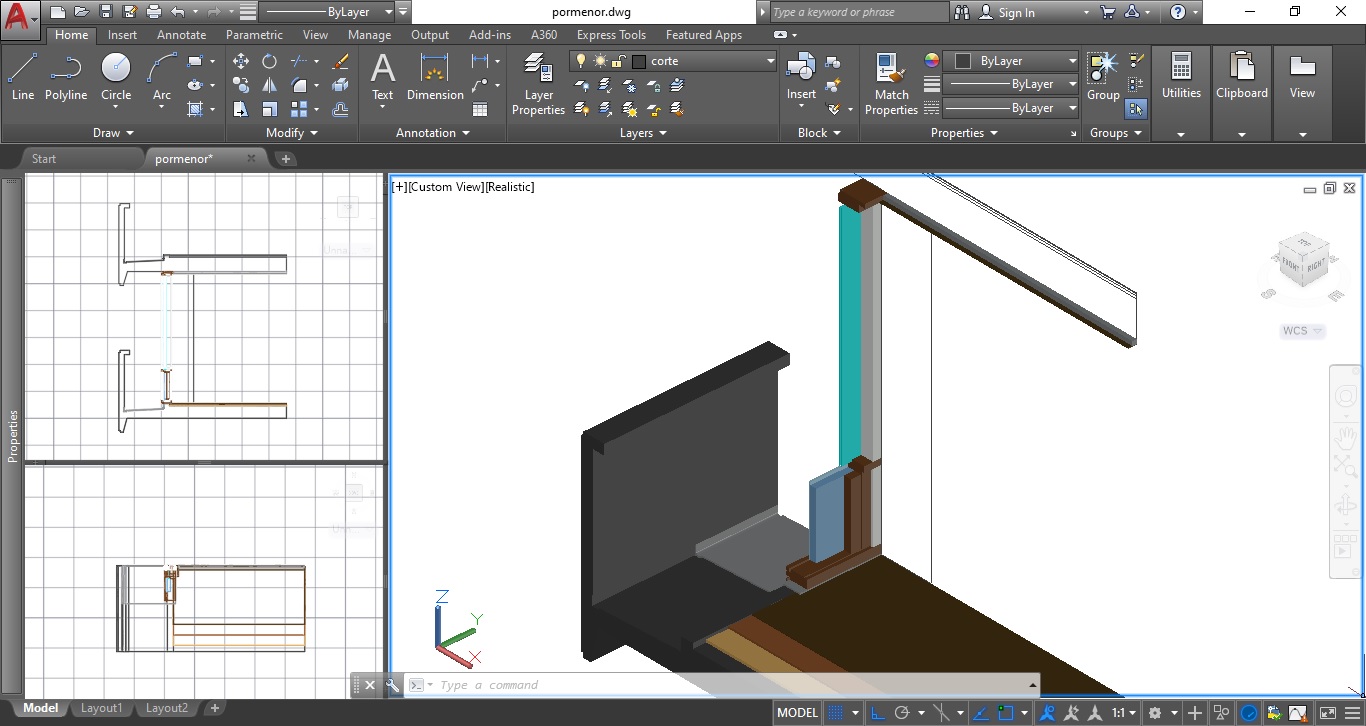Screen dimensions: 1366x726
Task: Click the MODEL space button in status bar
Action: 798,713
